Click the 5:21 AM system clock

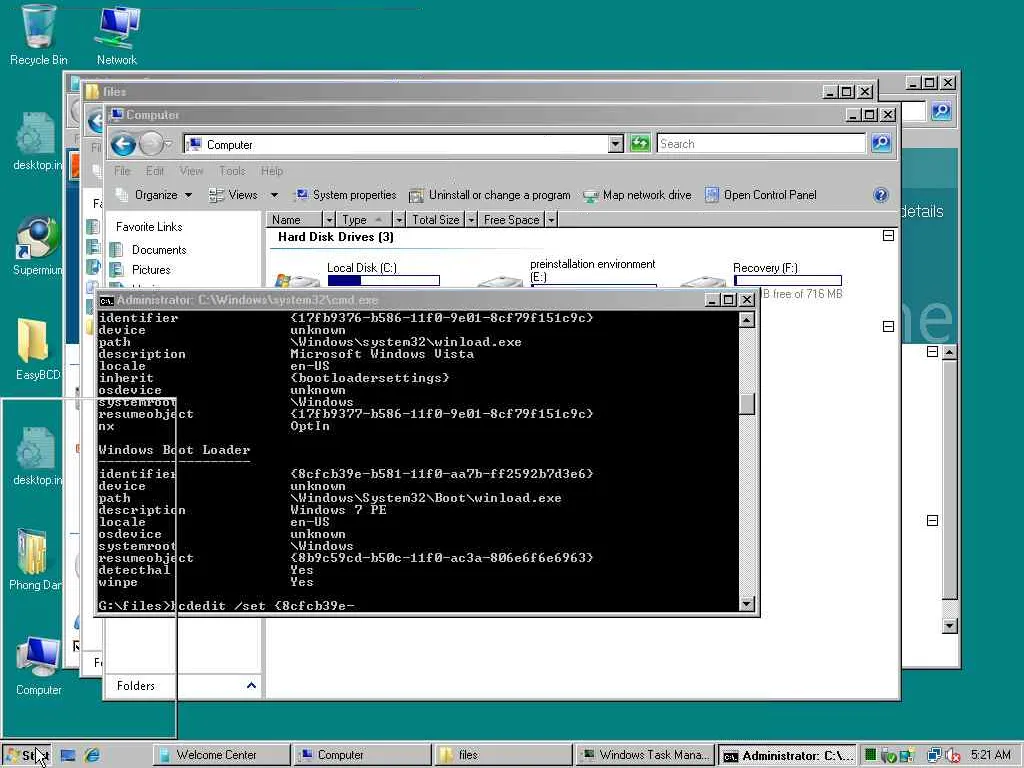(x=990, y=755)
